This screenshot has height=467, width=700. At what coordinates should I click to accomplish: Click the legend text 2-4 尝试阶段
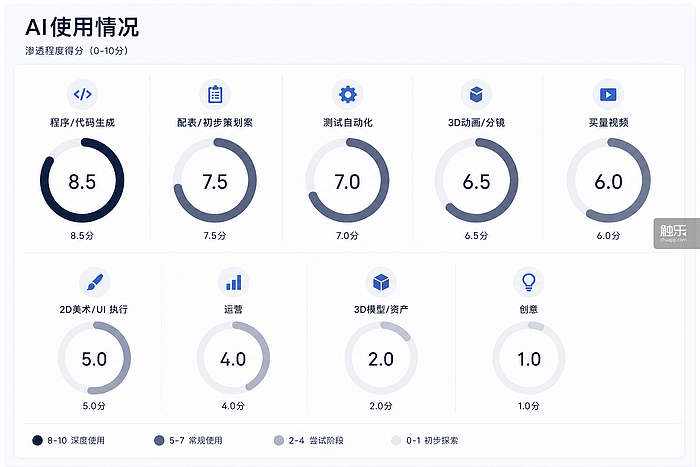(316, 441)
